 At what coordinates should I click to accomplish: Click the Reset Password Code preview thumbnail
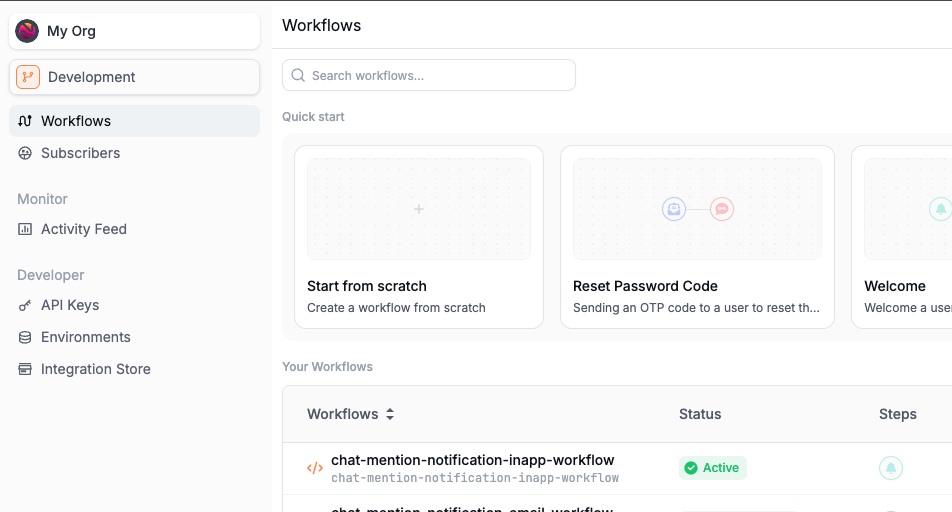(697, 209)
